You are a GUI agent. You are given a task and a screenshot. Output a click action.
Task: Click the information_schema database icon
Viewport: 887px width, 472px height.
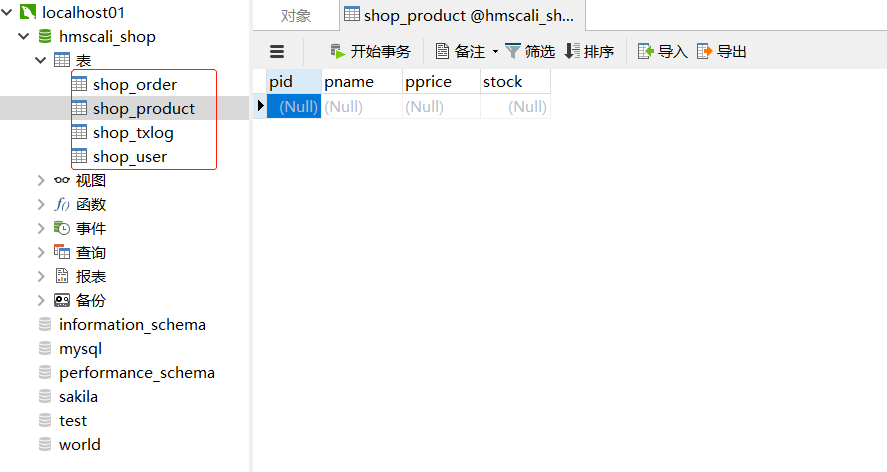[x=45, y=324]
